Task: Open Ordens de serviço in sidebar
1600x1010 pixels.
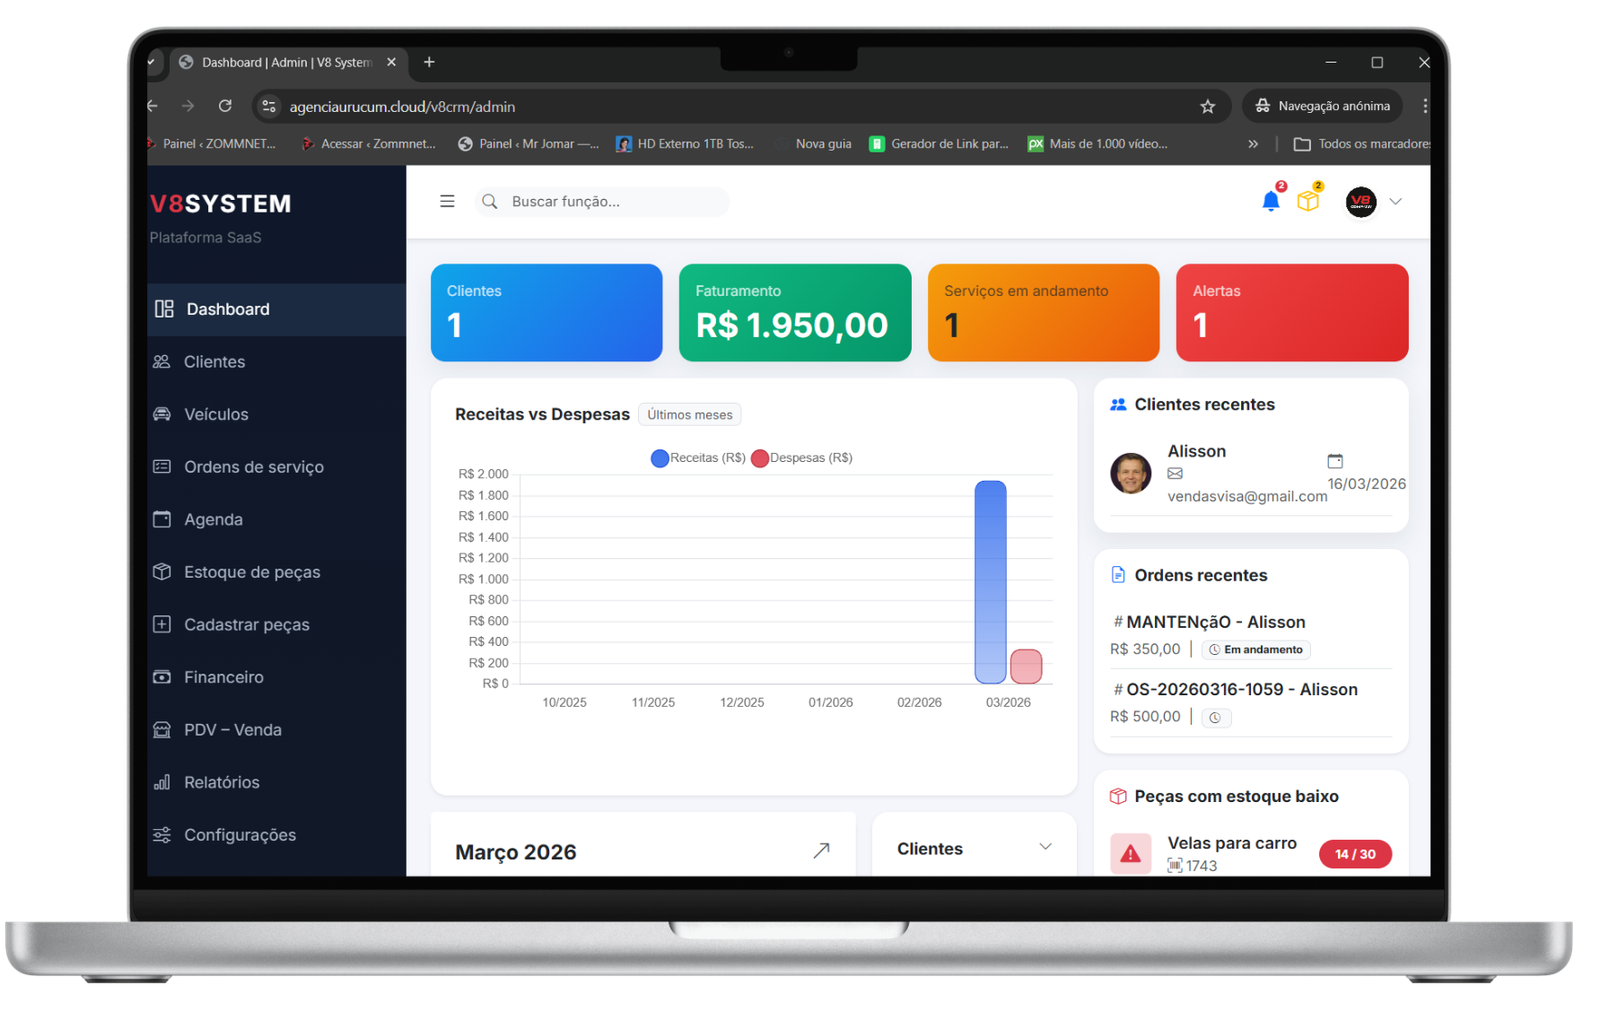Action: coord(253,467)
